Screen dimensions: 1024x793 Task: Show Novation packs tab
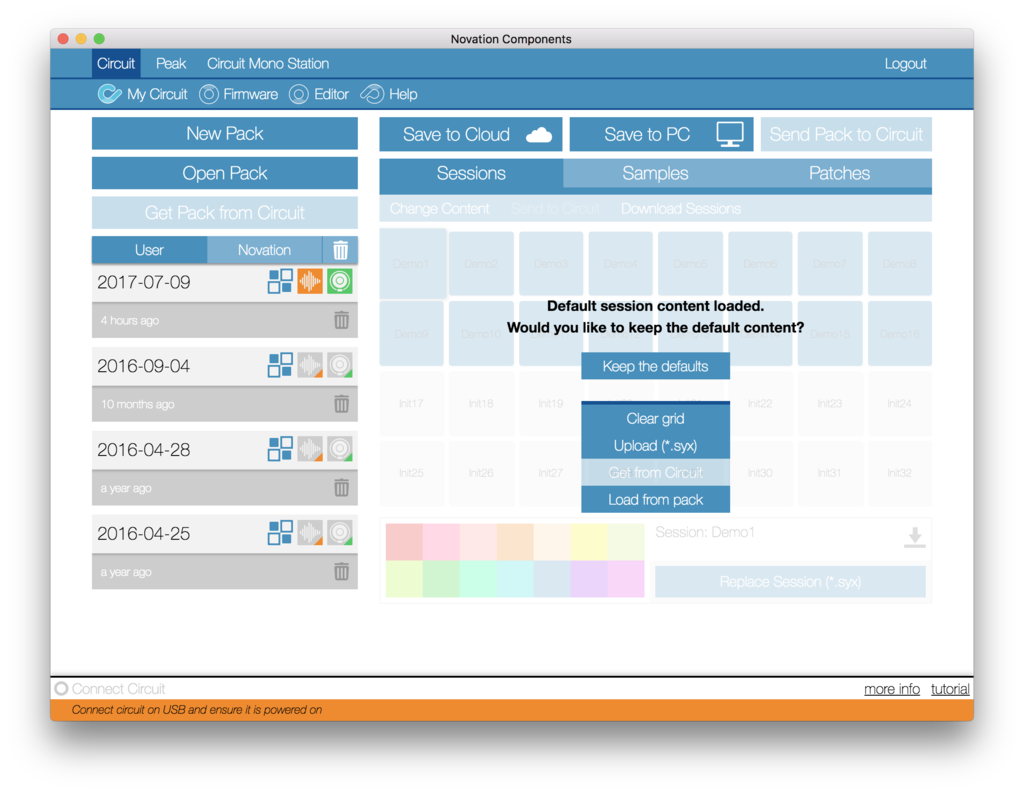[x=264, y=250]
